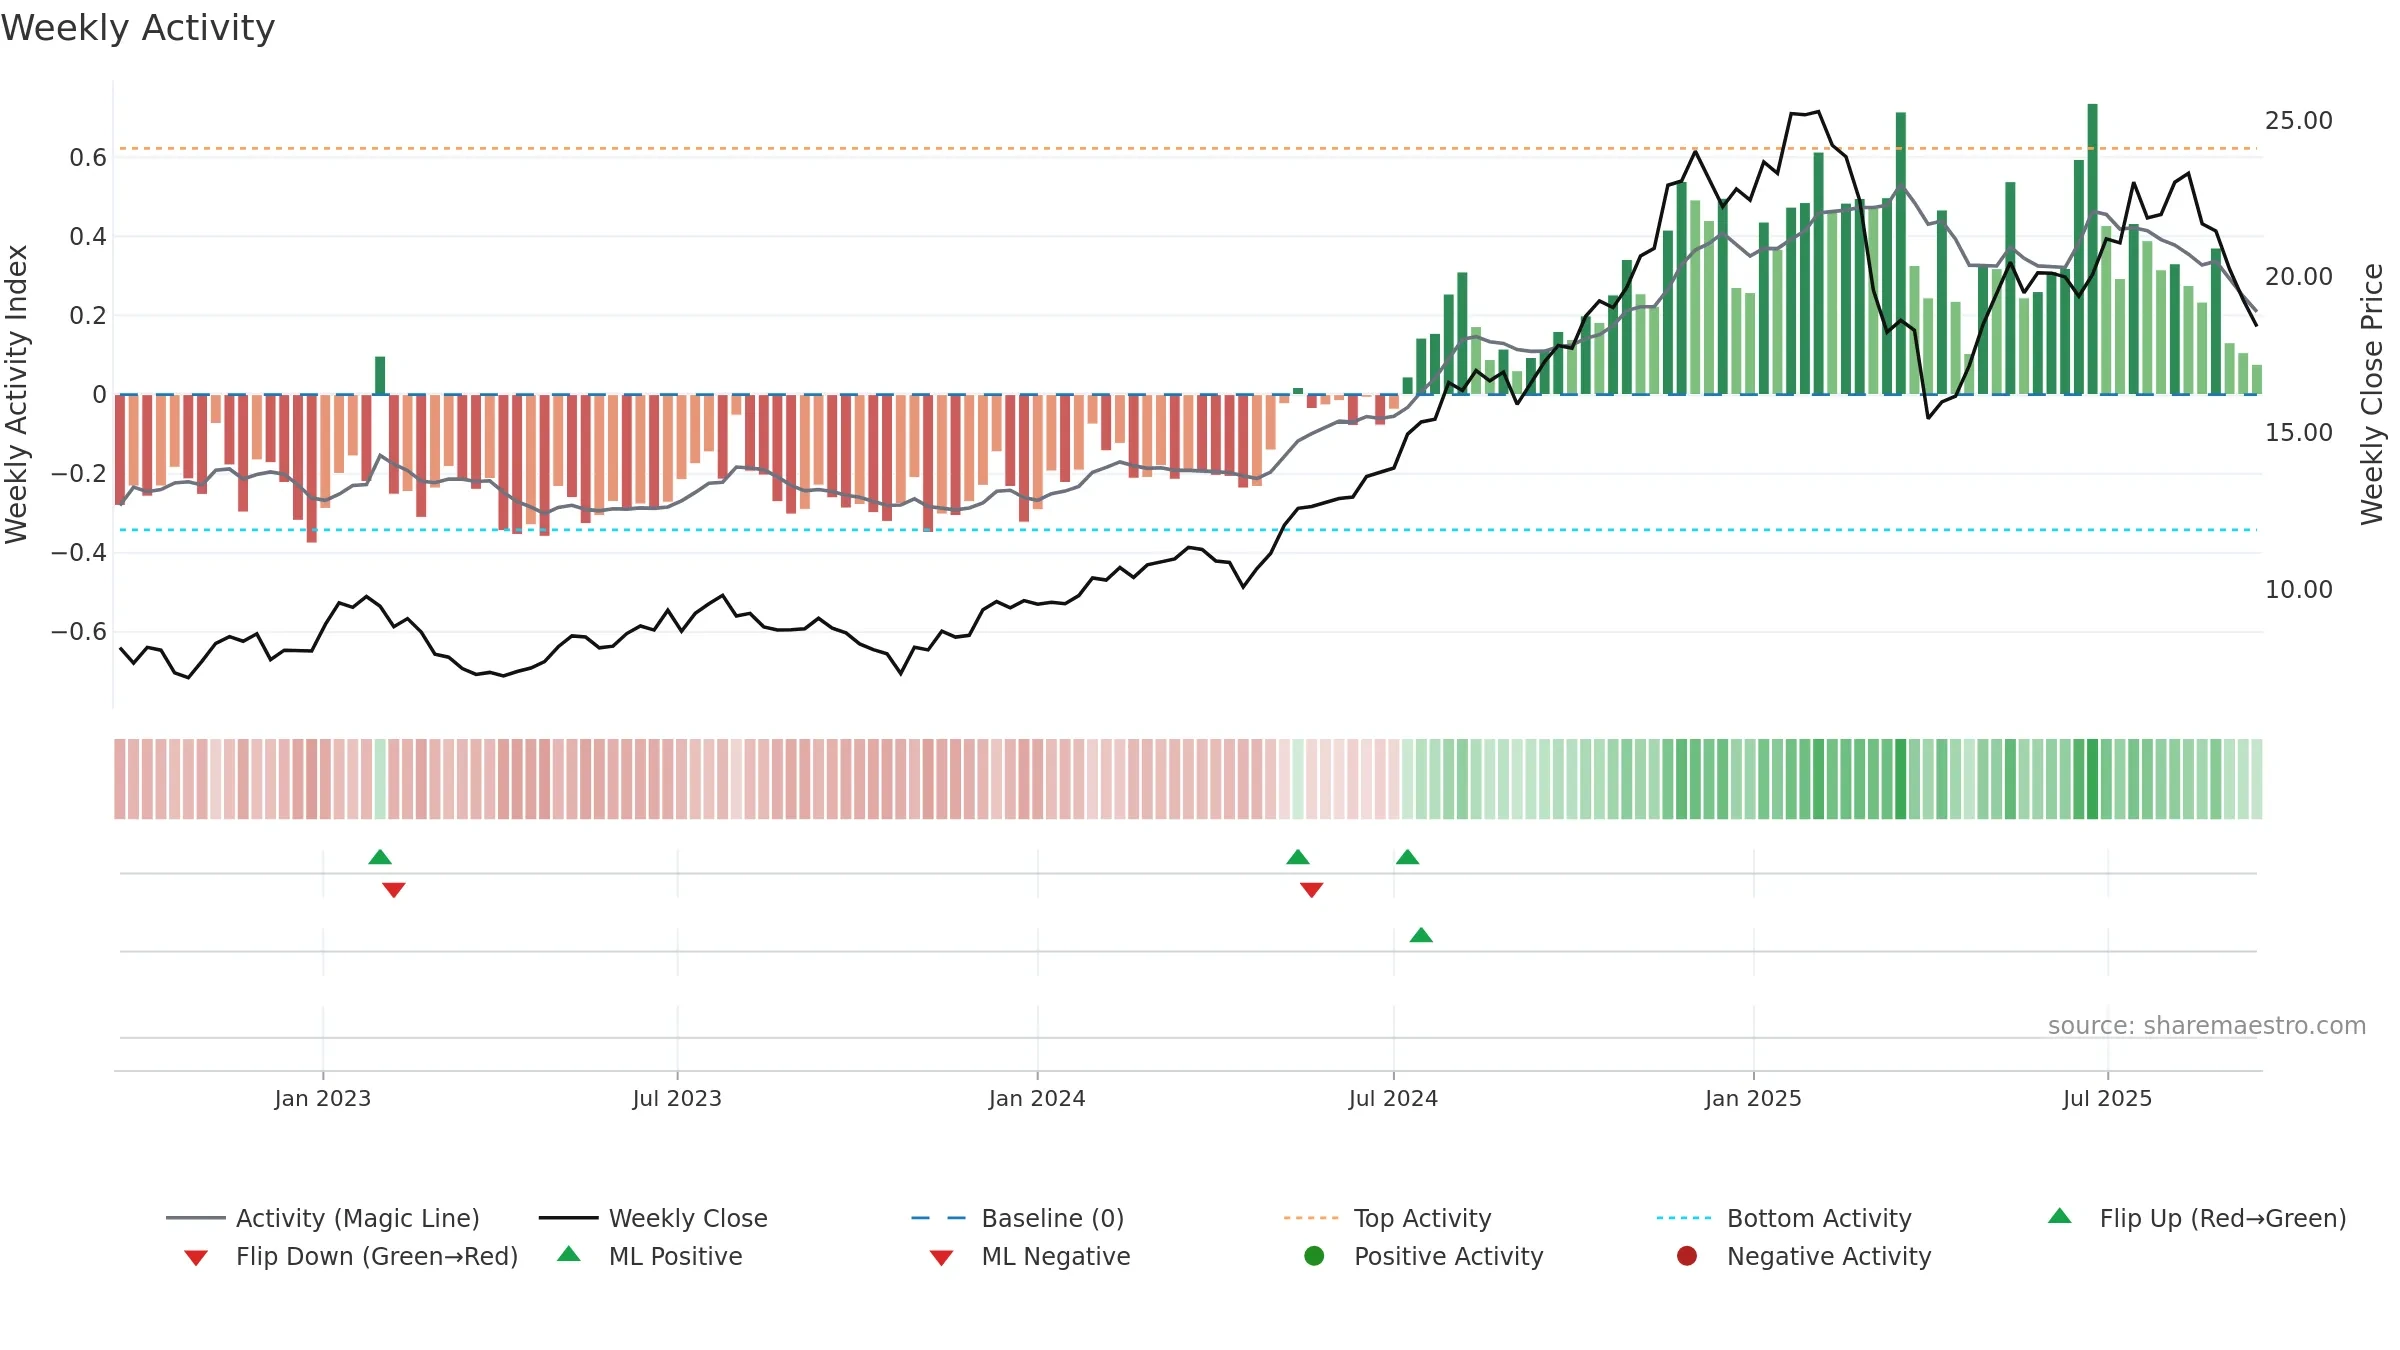Click the −0.4 activity index tick label

[x=78, y=553]
